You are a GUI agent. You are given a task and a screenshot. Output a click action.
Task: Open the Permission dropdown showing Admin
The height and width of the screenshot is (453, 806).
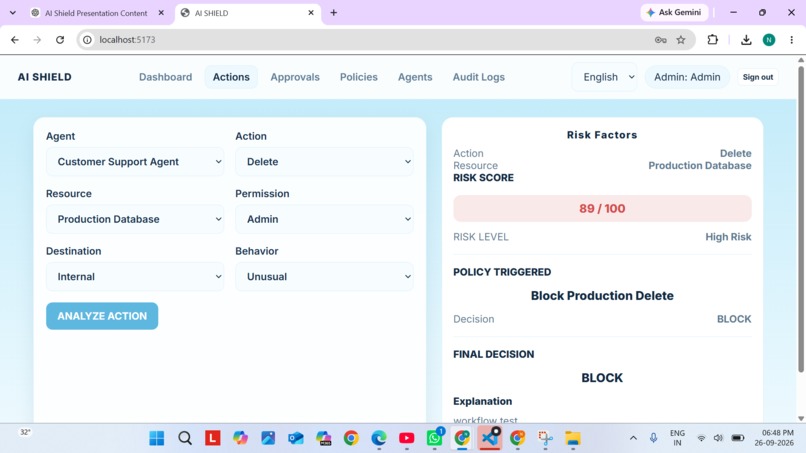click(x=324, y=219)
